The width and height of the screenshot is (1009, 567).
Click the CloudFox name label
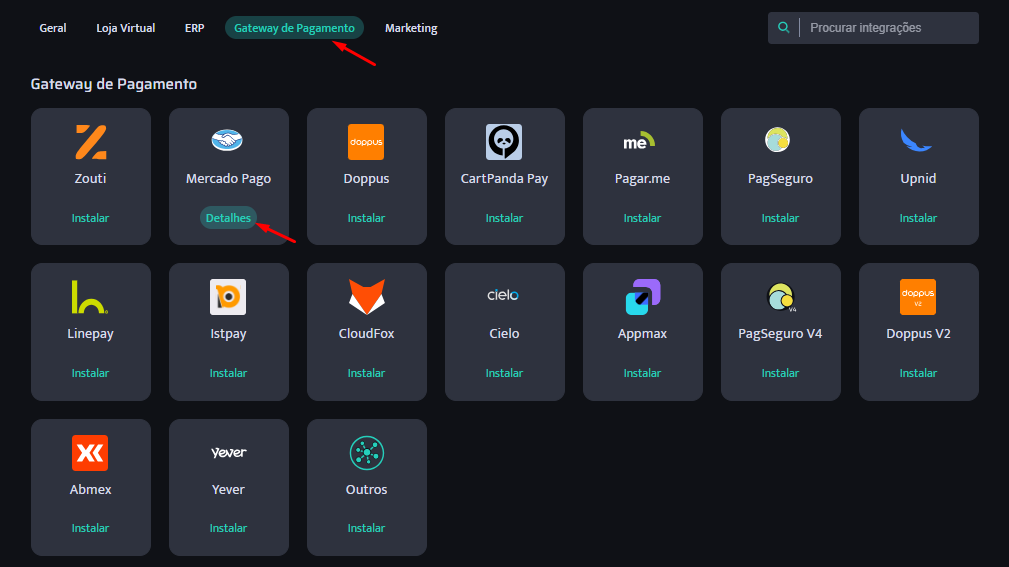366,334
